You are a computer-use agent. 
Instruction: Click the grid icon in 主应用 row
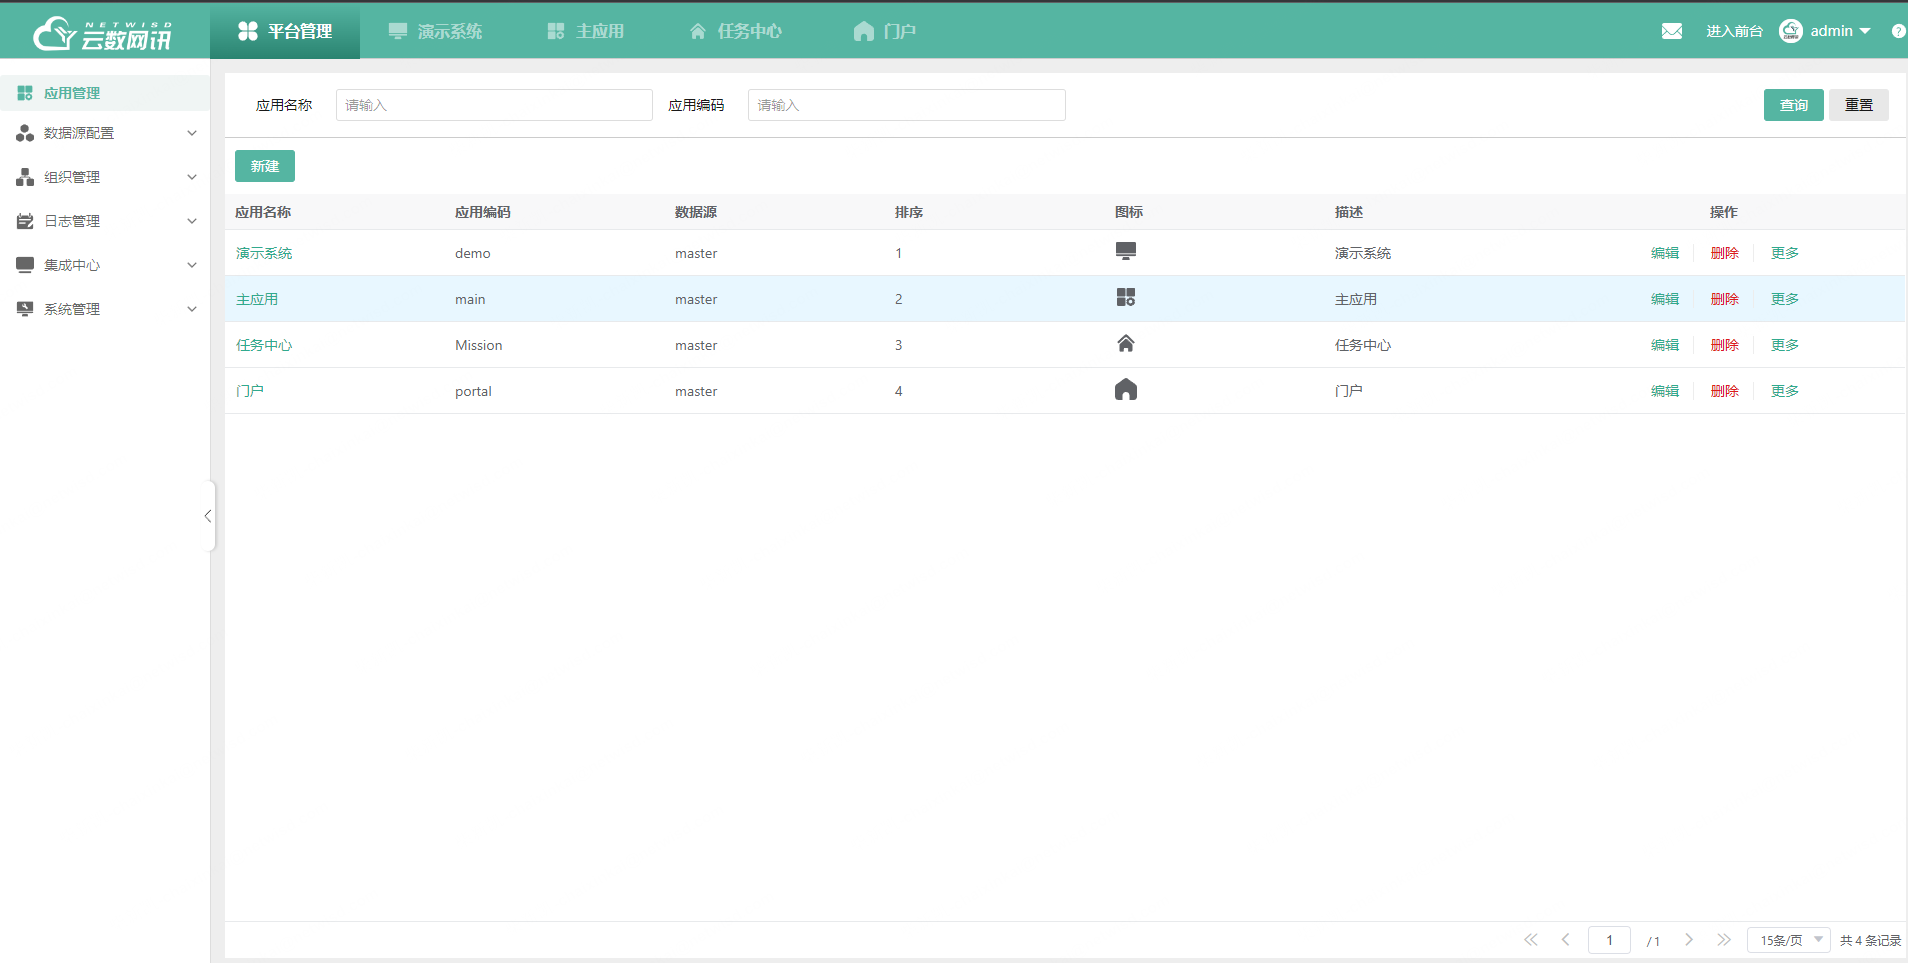point(1125,298)
